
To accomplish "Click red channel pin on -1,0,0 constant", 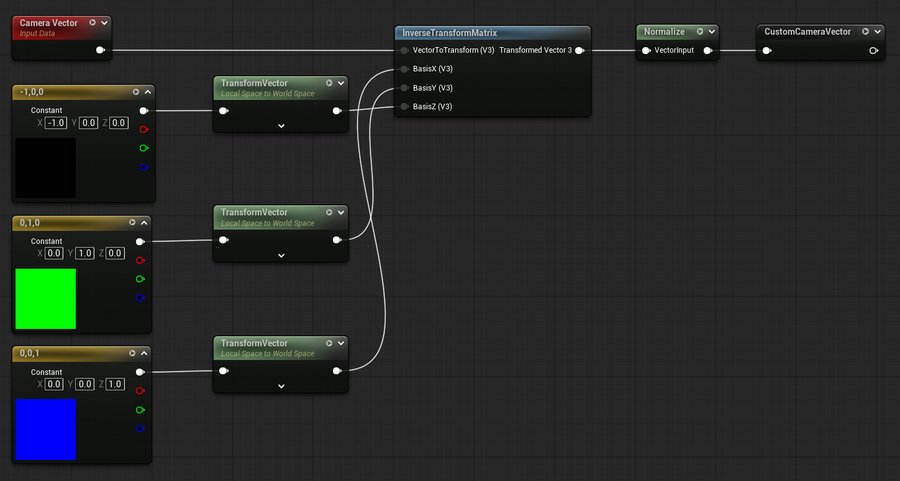I will point(143,129).
